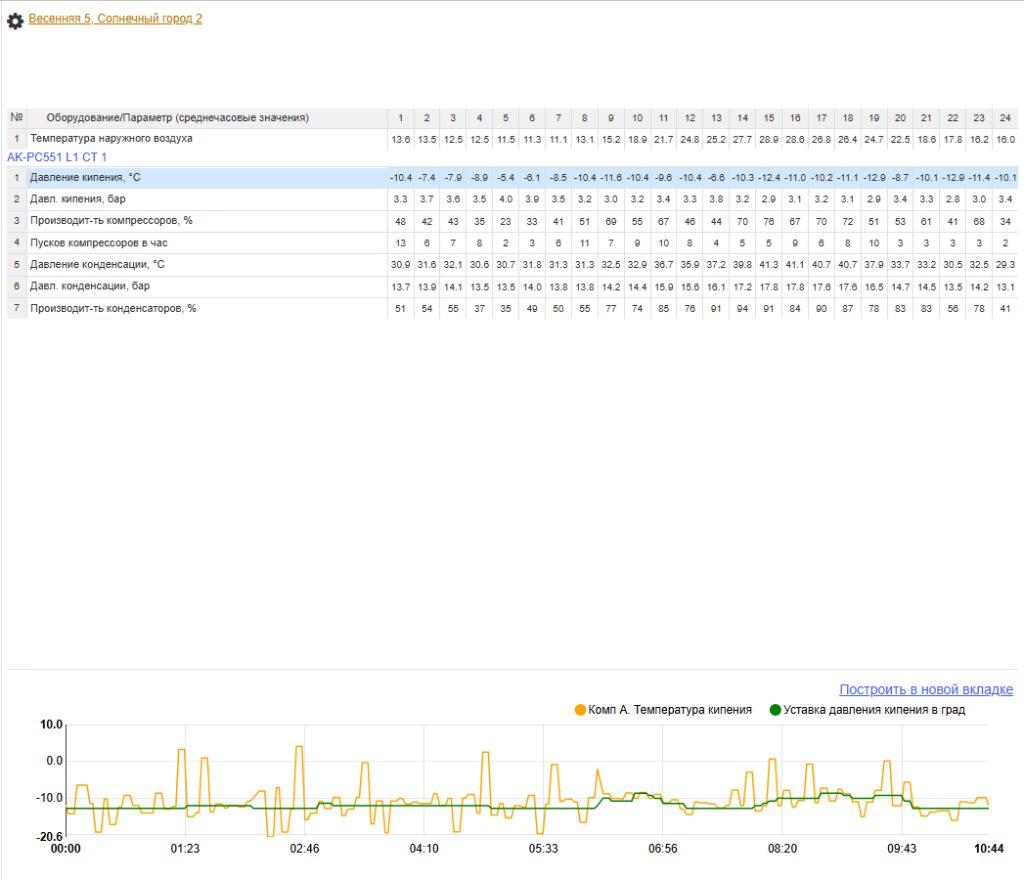Image resolution: width=1024 pixels, height=880 pixels.
Task: Open the Весенняя 5, Солнечный город 2 link
Action: click(115, 18)
